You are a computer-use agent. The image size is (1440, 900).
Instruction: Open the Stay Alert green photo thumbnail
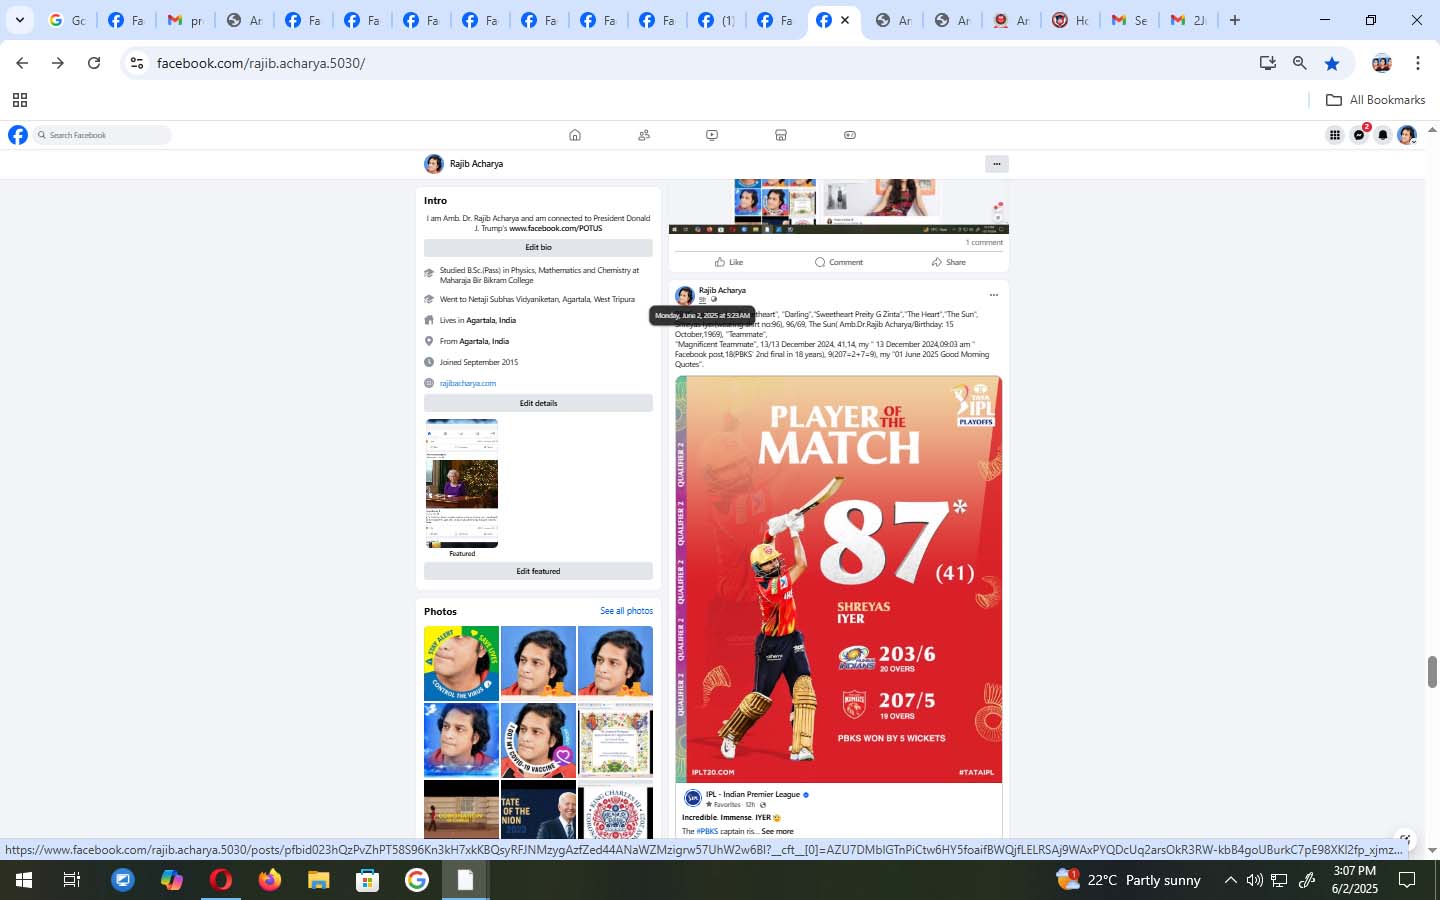click(461, 663)
